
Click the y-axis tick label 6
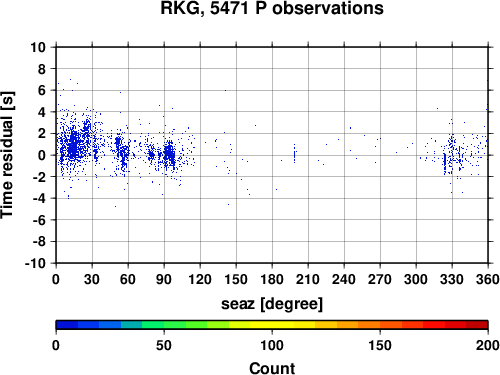click(42, 90)
